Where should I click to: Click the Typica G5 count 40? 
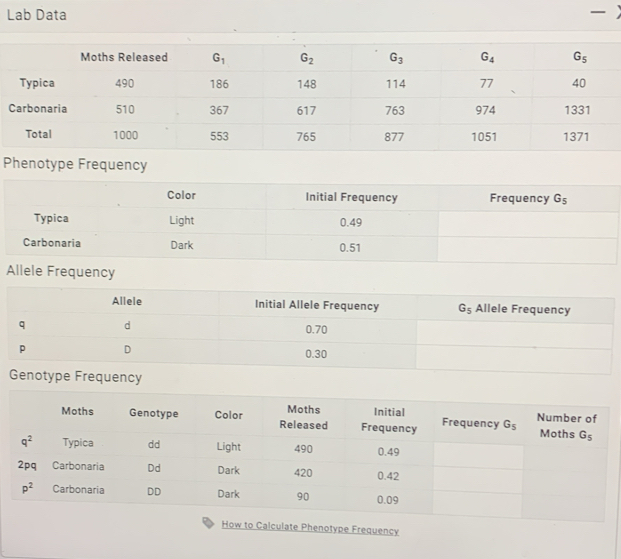click(x=579, y=83)
